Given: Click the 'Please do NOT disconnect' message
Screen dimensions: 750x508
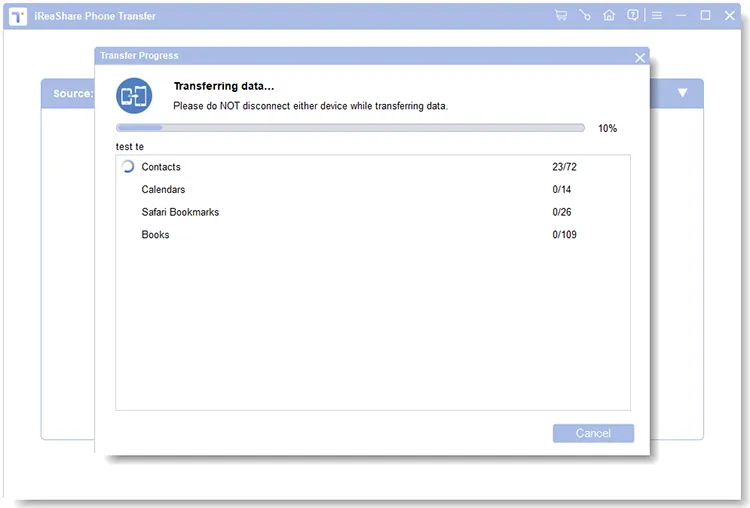Looking at the screenshot, I should pyautogui.click(x=310, y=106).
